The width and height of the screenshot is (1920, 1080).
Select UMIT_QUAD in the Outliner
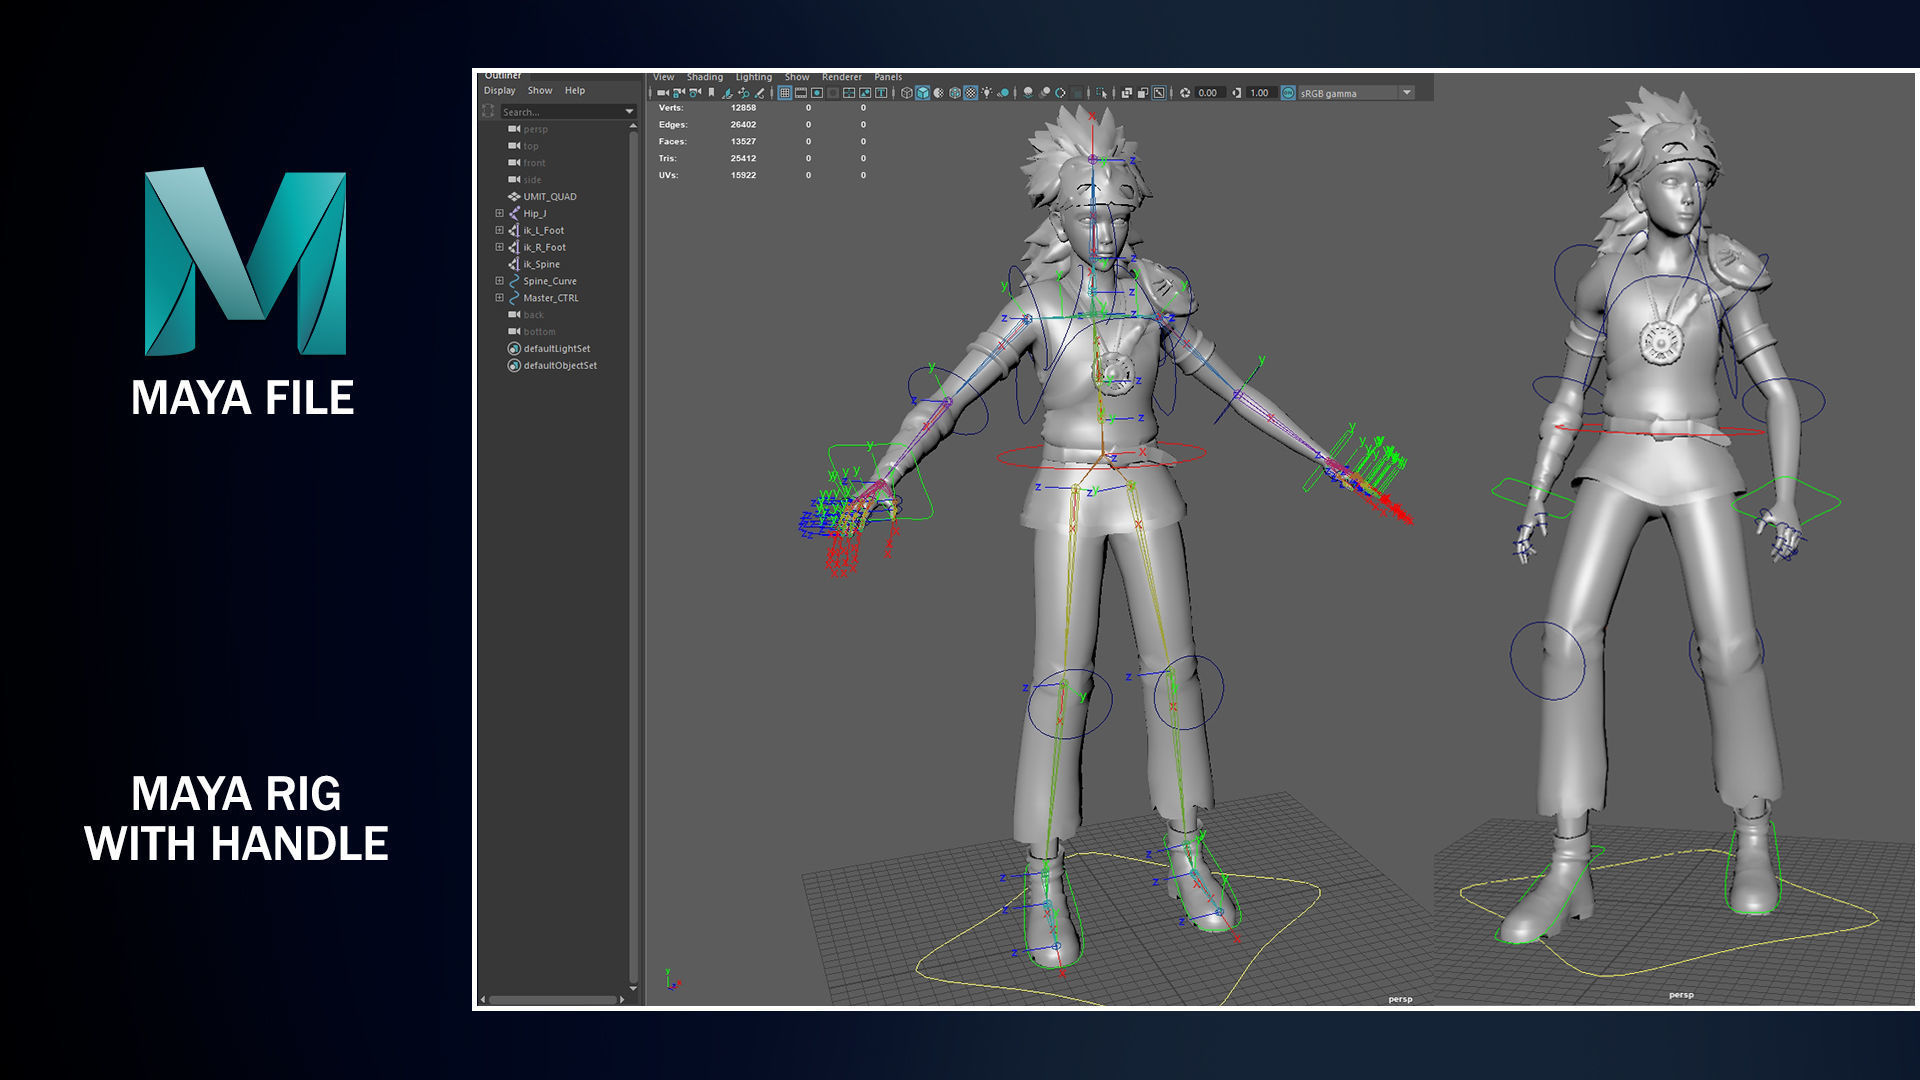(549, 196)
